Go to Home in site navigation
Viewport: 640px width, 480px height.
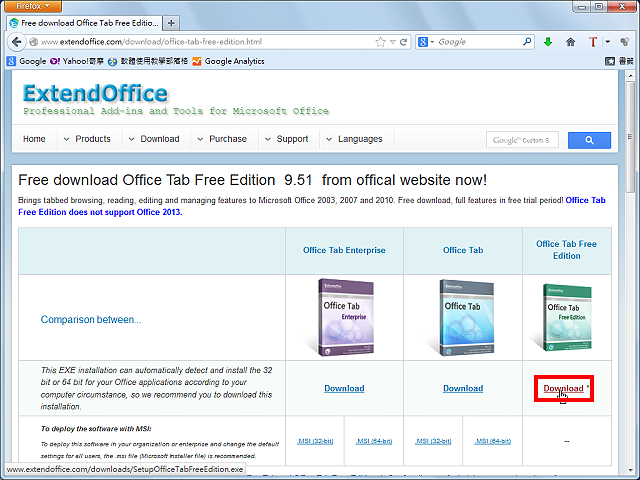pos(34,139)
